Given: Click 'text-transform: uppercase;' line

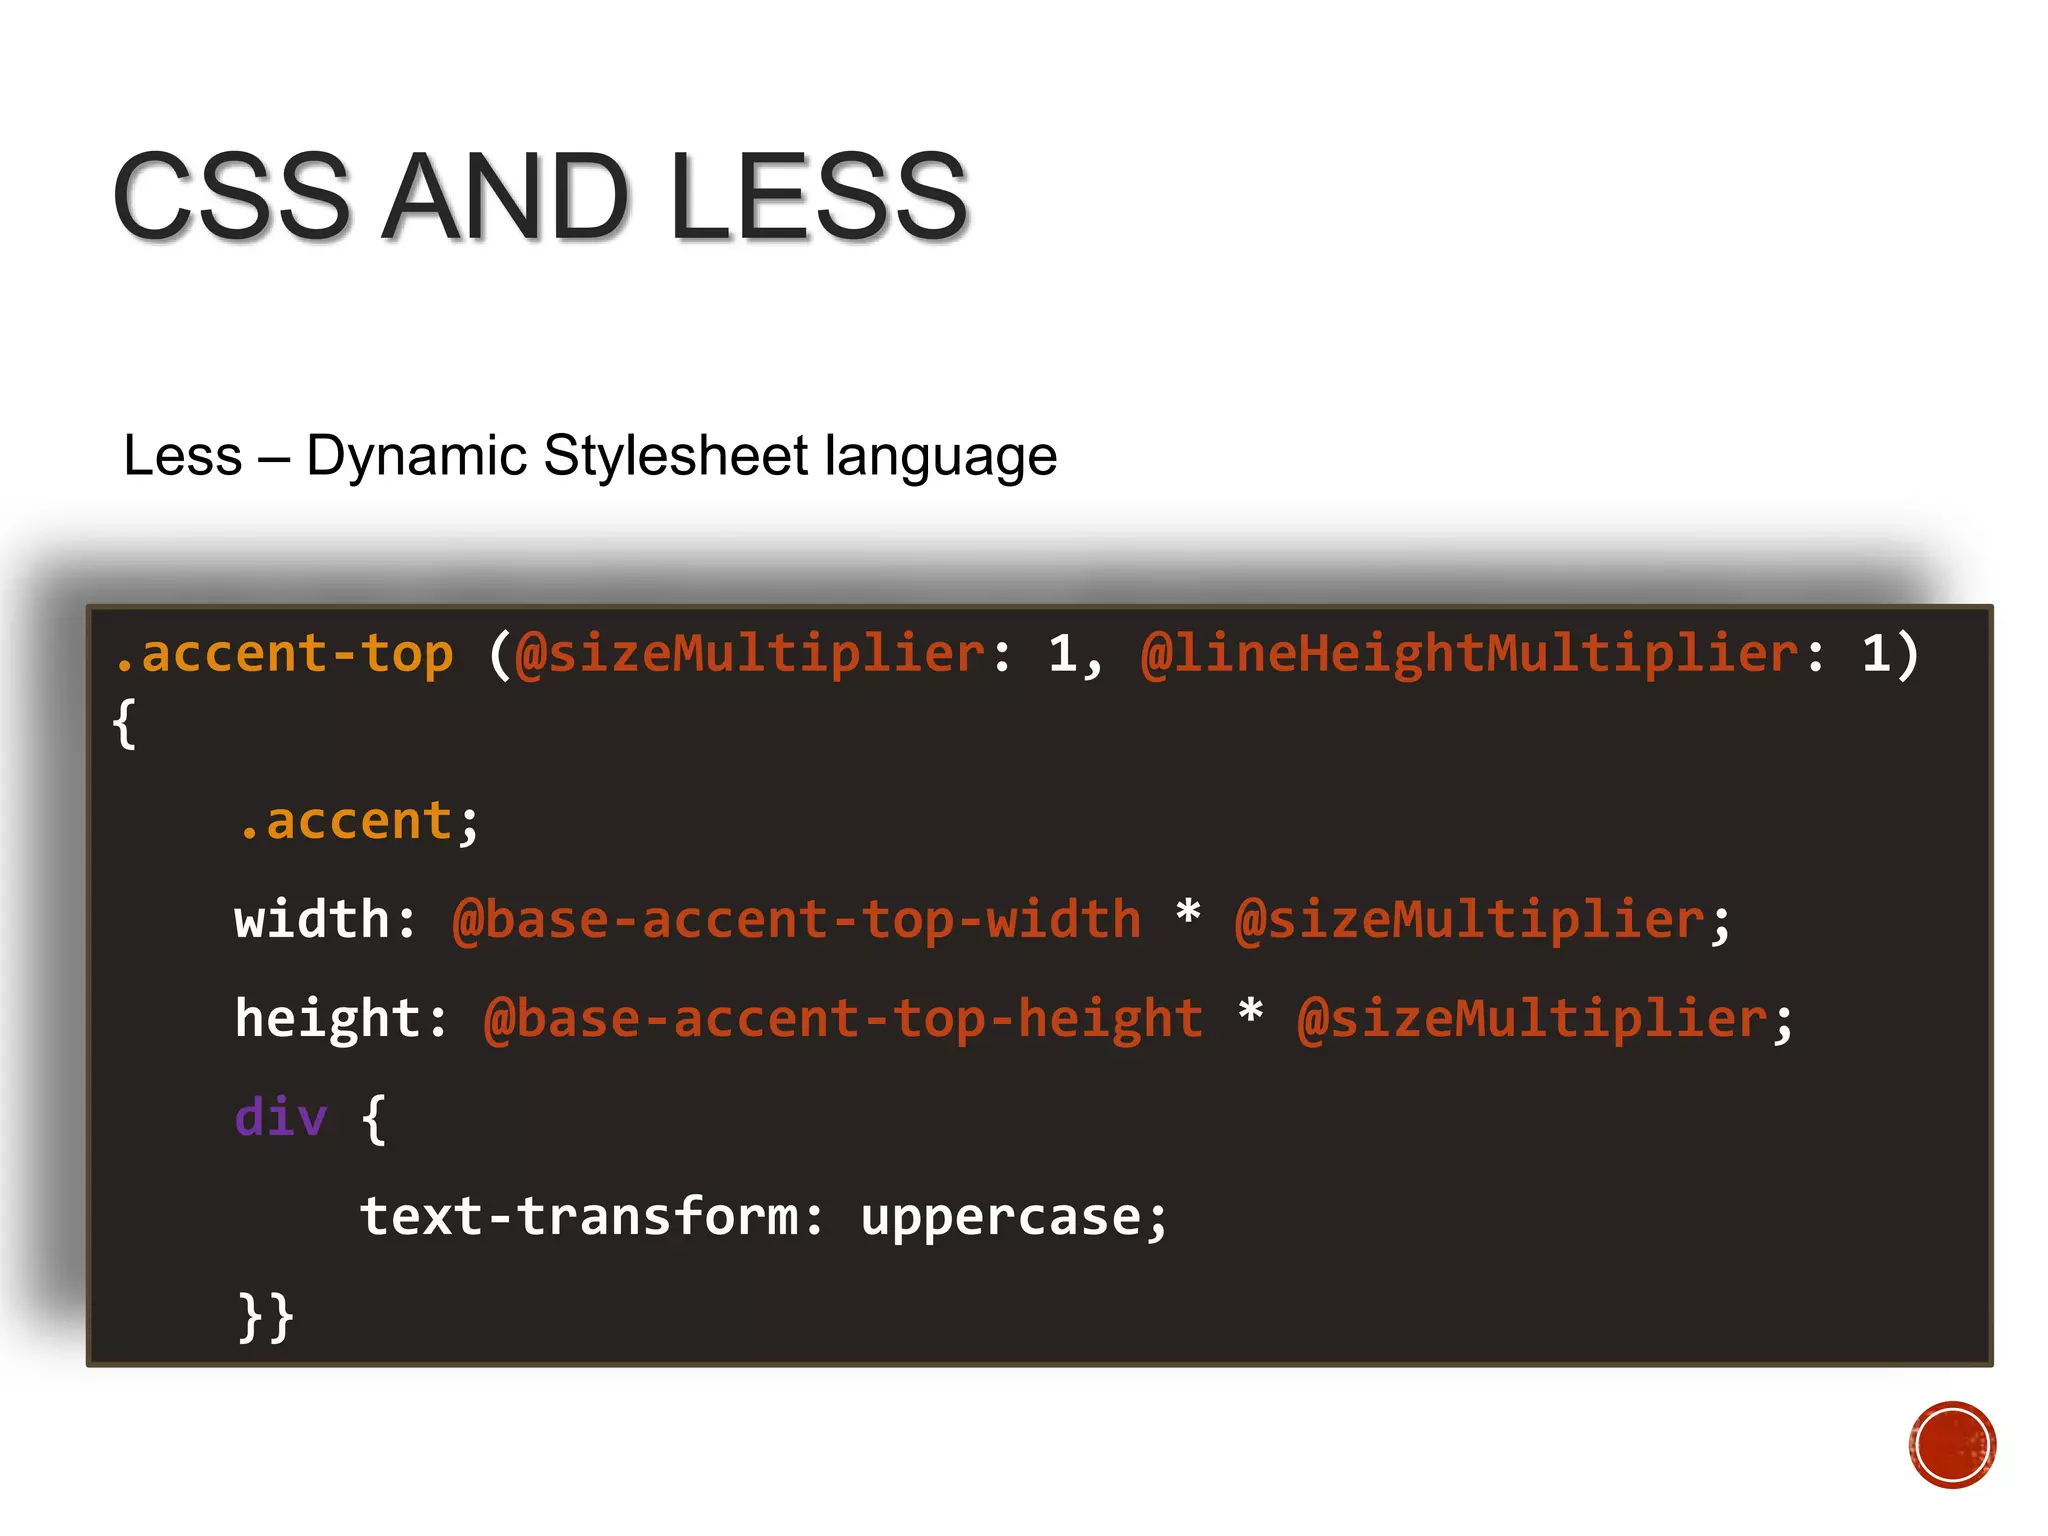Looking at the screenshot, I should [x=764, y=1217].
